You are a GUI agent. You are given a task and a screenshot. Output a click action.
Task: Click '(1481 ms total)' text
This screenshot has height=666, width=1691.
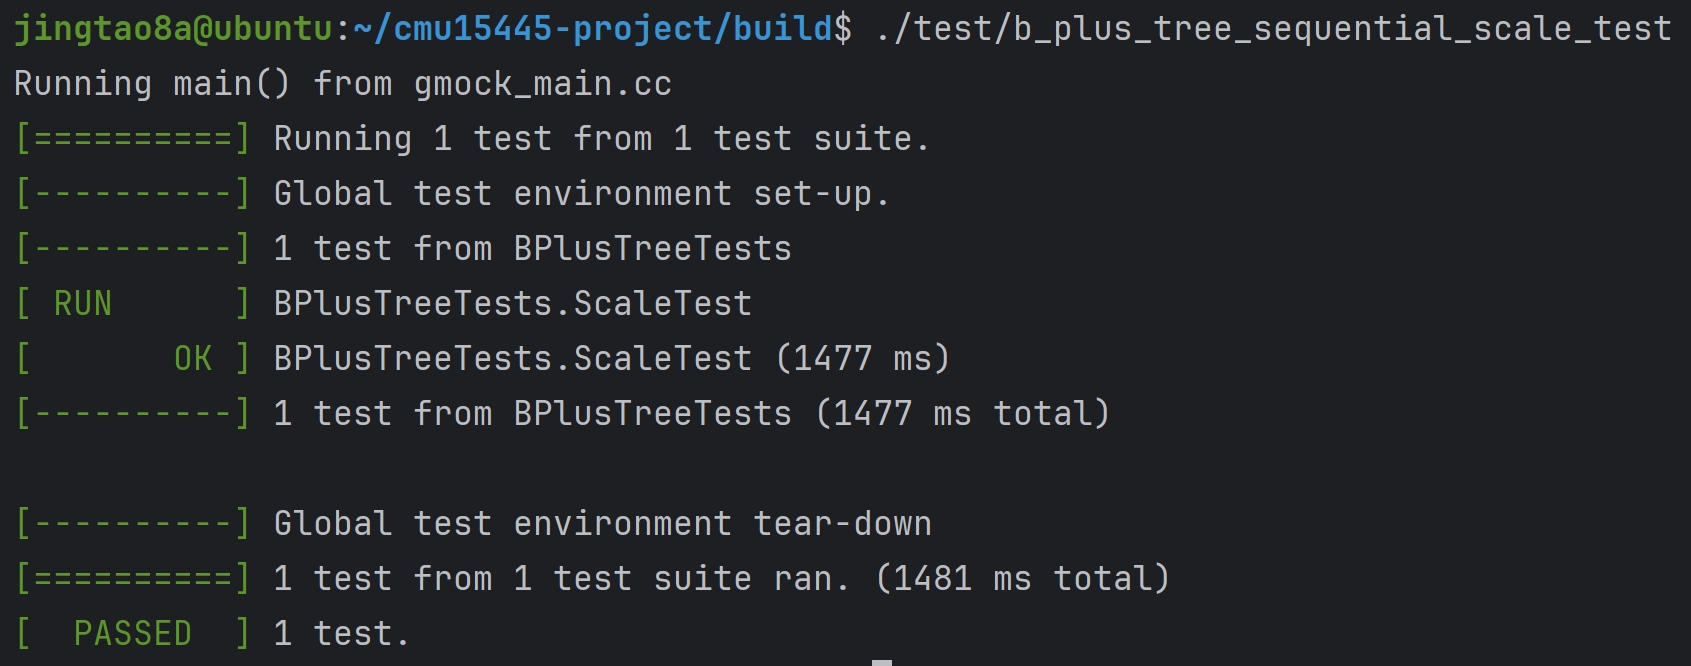click(x=1023, y=579)
